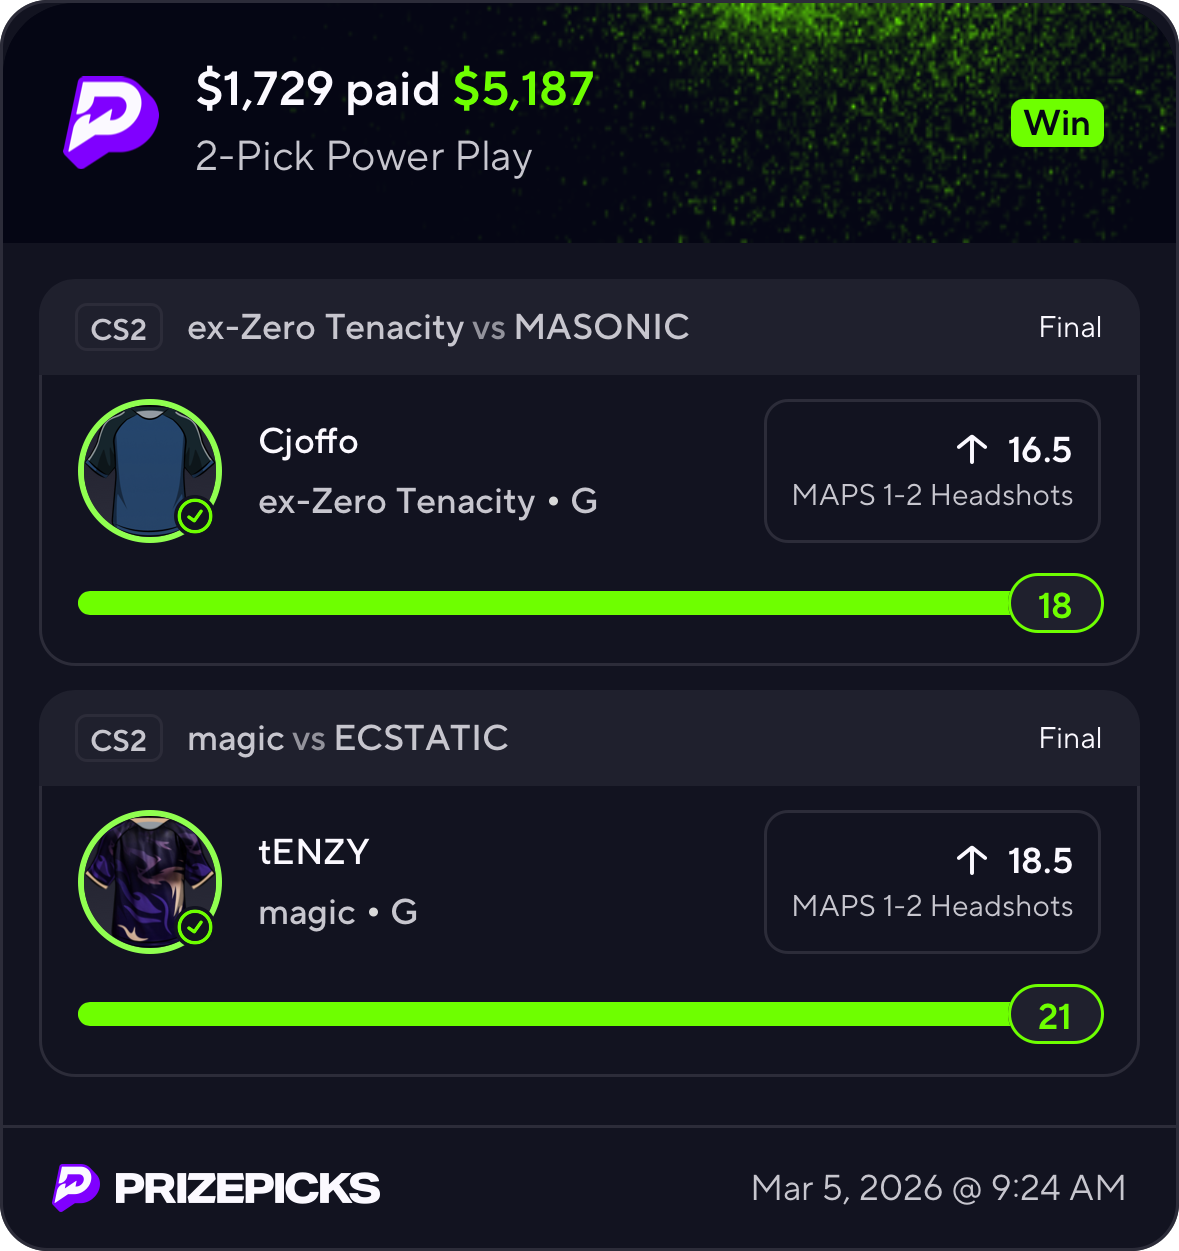Open the magic vs ECSTATIC matchup
1179x1251 pixels.
pyautogui.click(x=348, y=738)
